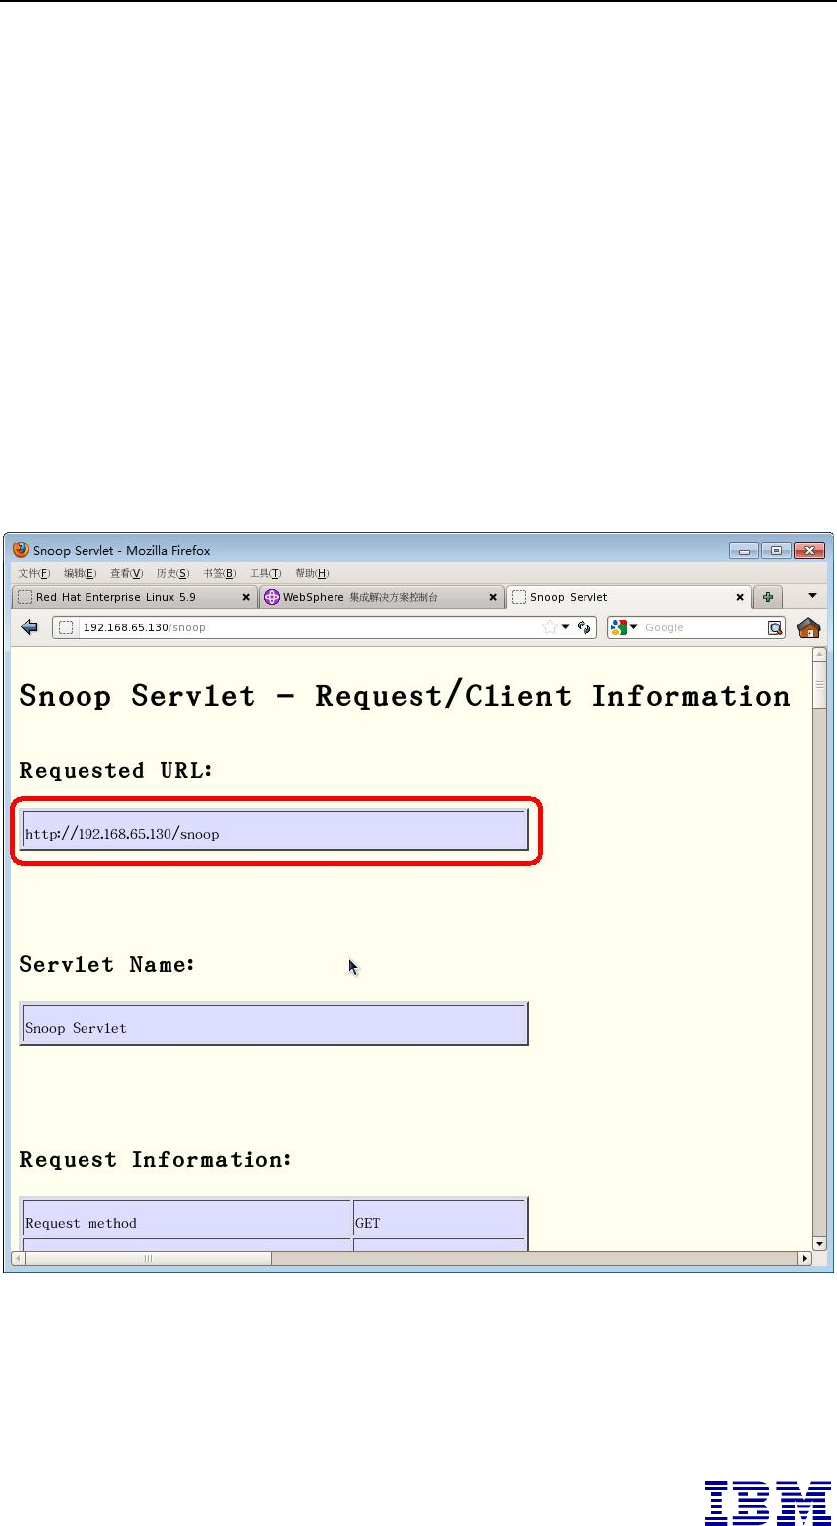The width and height of the screenshot is (837, 1526).
Task: Click the horizontal scrollbar thumb
Action: (x=148, y=1258)
